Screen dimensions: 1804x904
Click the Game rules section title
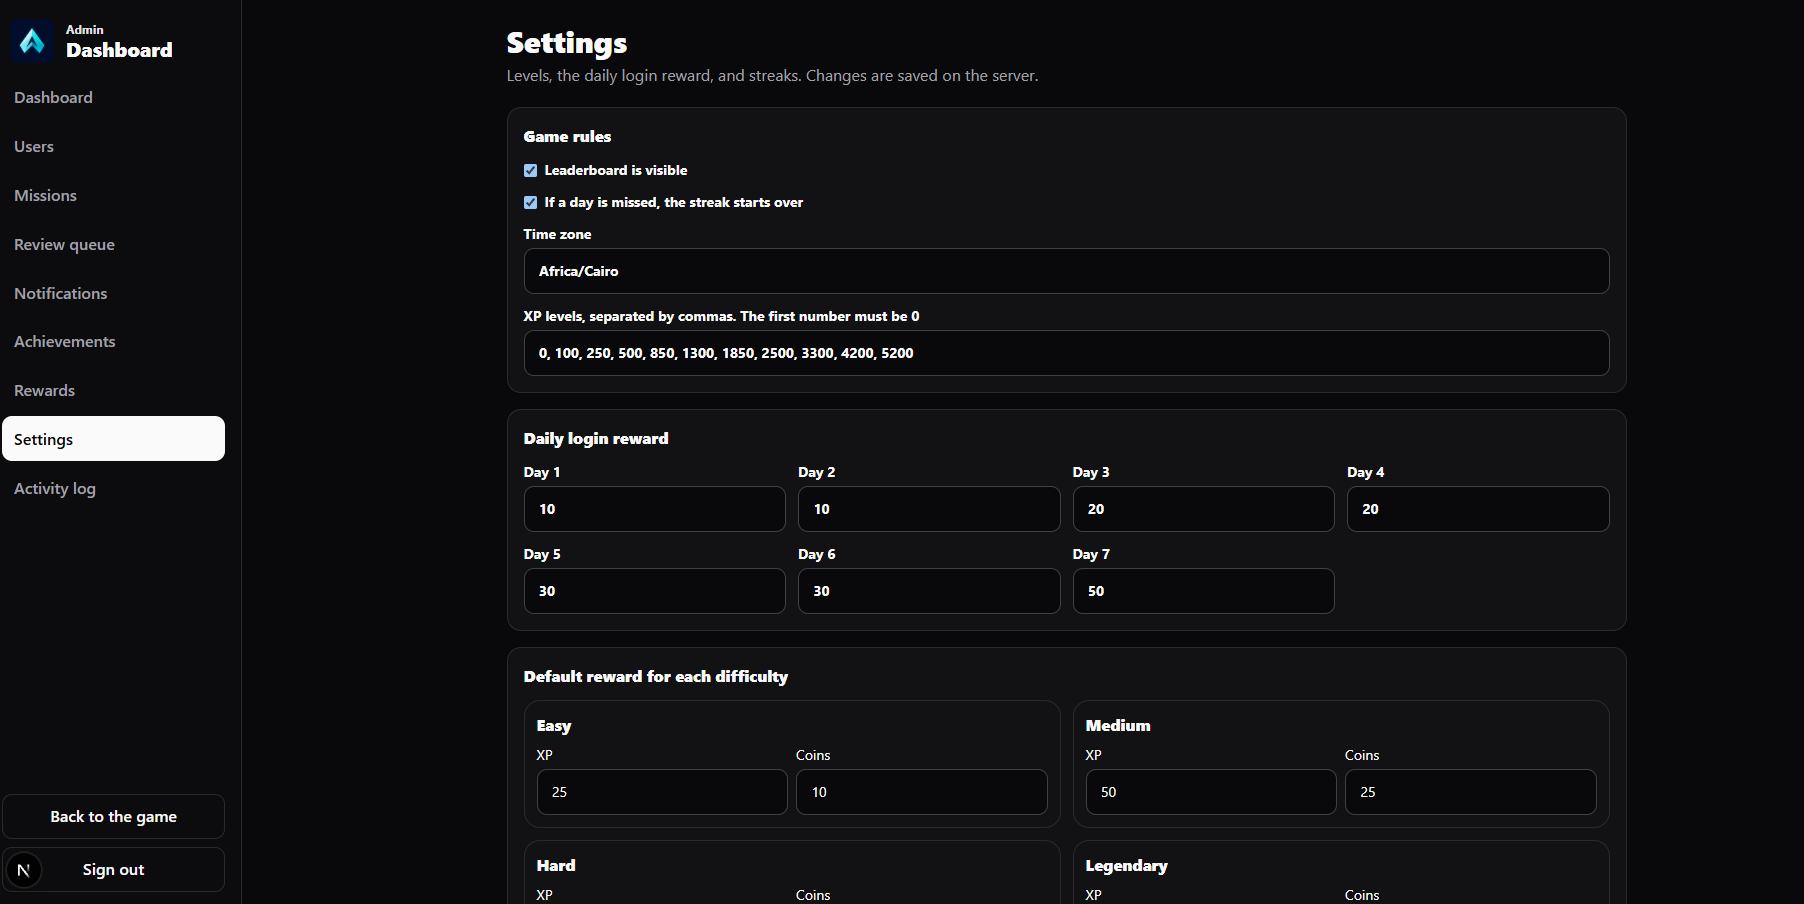567,137
